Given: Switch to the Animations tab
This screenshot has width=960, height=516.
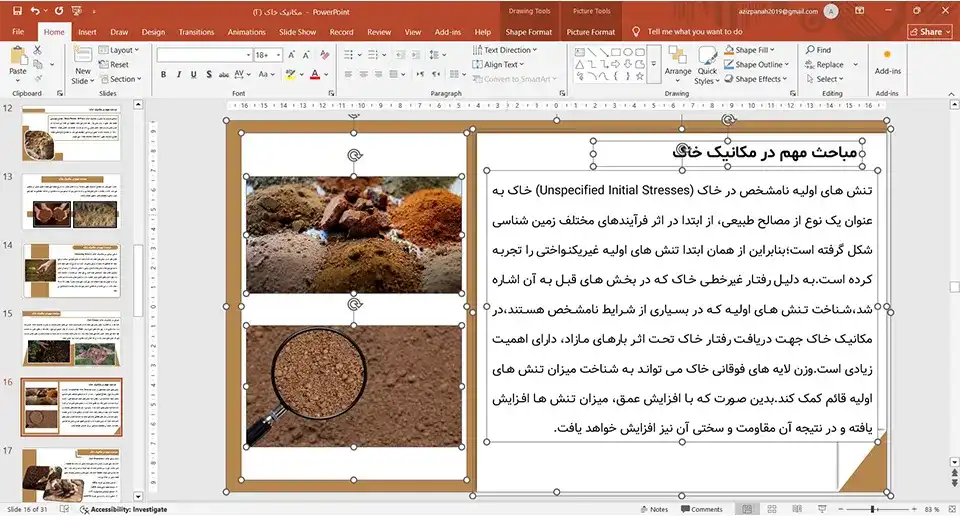Looking at the screenshot, I should pos(246,32).
